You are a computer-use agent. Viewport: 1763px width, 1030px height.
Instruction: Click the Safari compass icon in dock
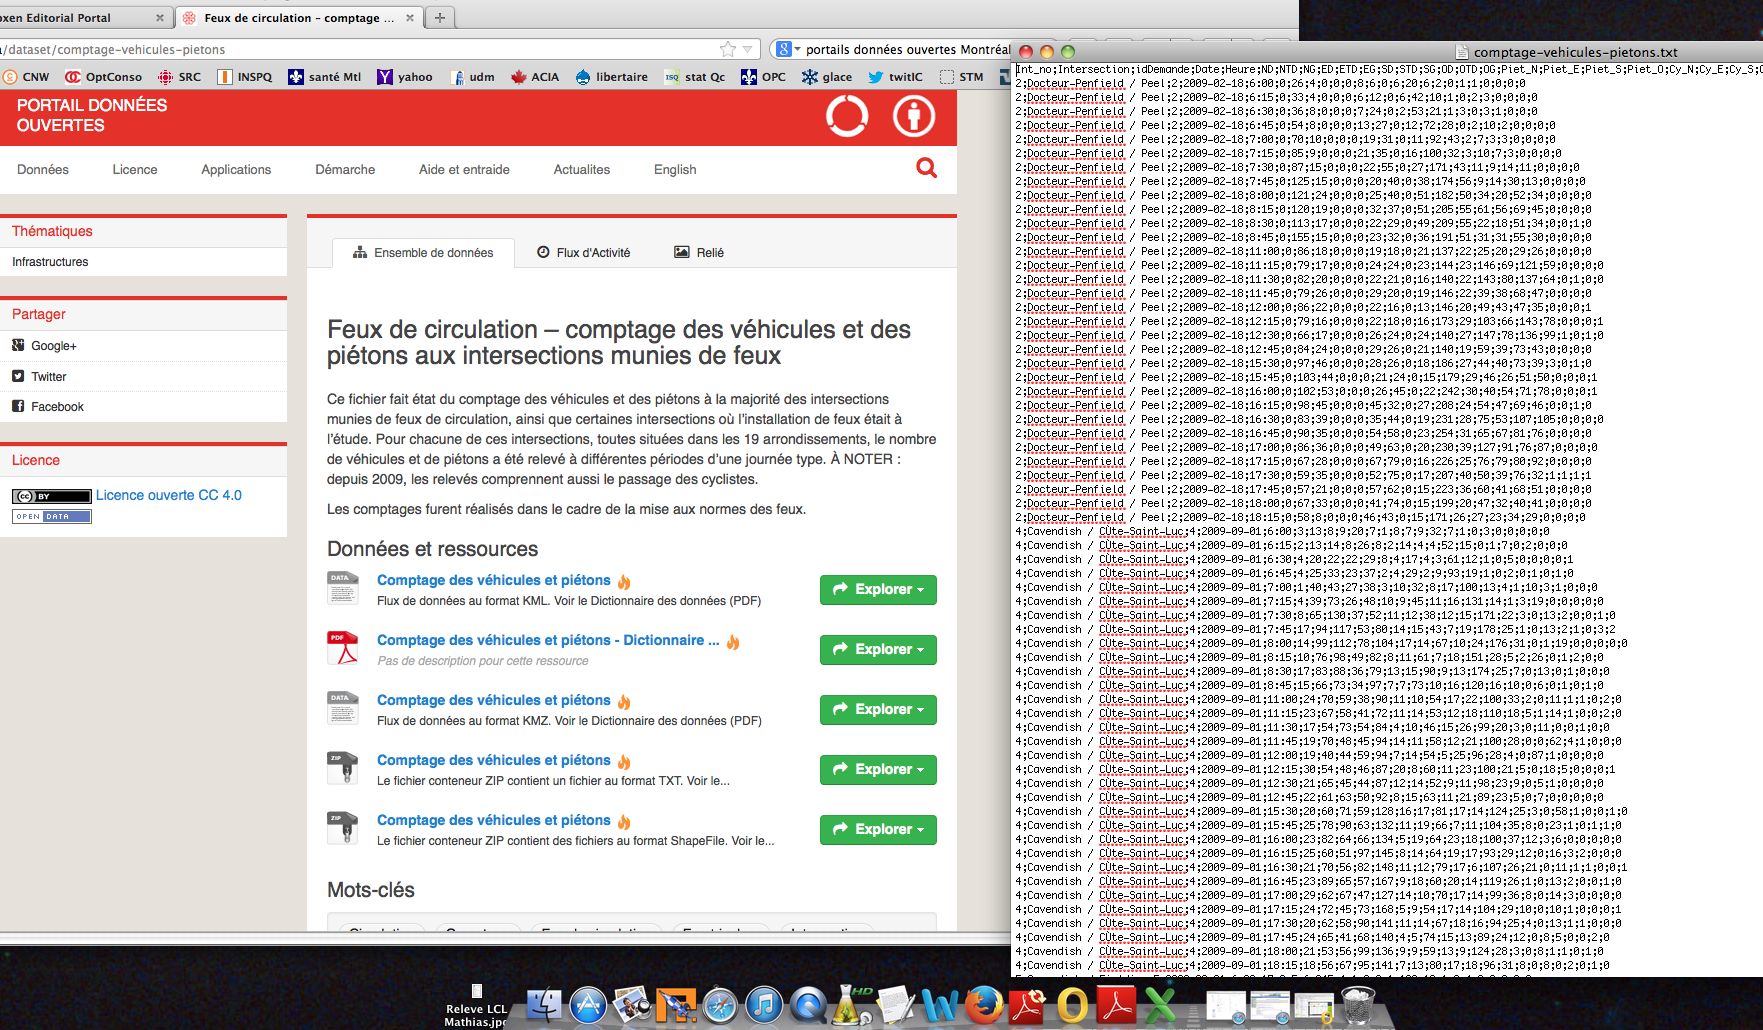tap(720, 1005)
